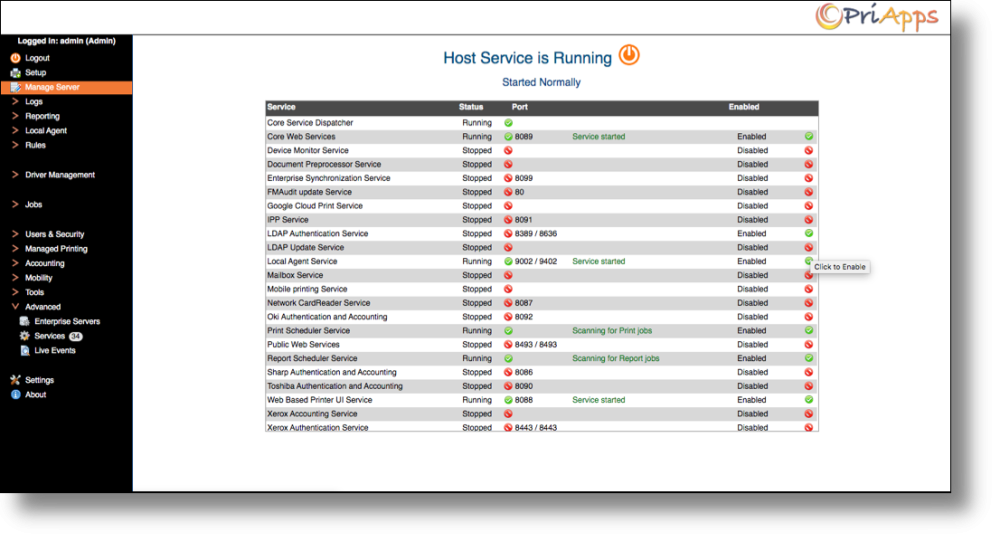This screenshot has width=1000, height=542.
Task: Click red stopped icon for Enterprise Synchronization Service
Action: pos(508,179)
